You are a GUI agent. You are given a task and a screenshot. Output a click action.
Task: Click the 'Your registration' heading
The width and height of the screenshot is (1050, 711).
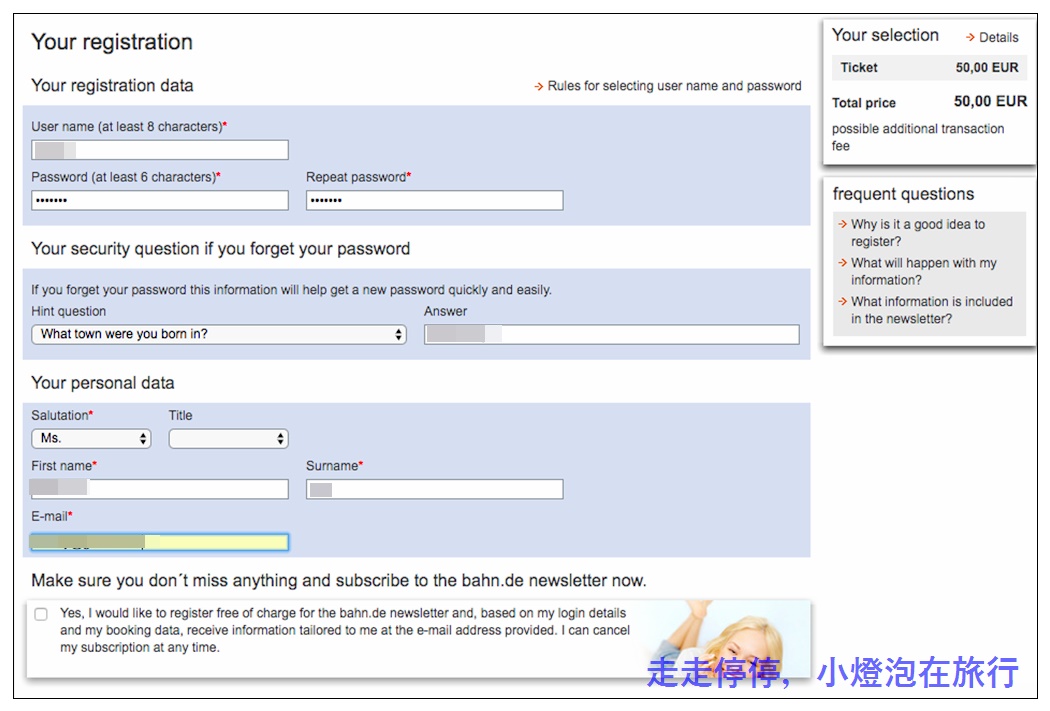[x=112, y=42]
